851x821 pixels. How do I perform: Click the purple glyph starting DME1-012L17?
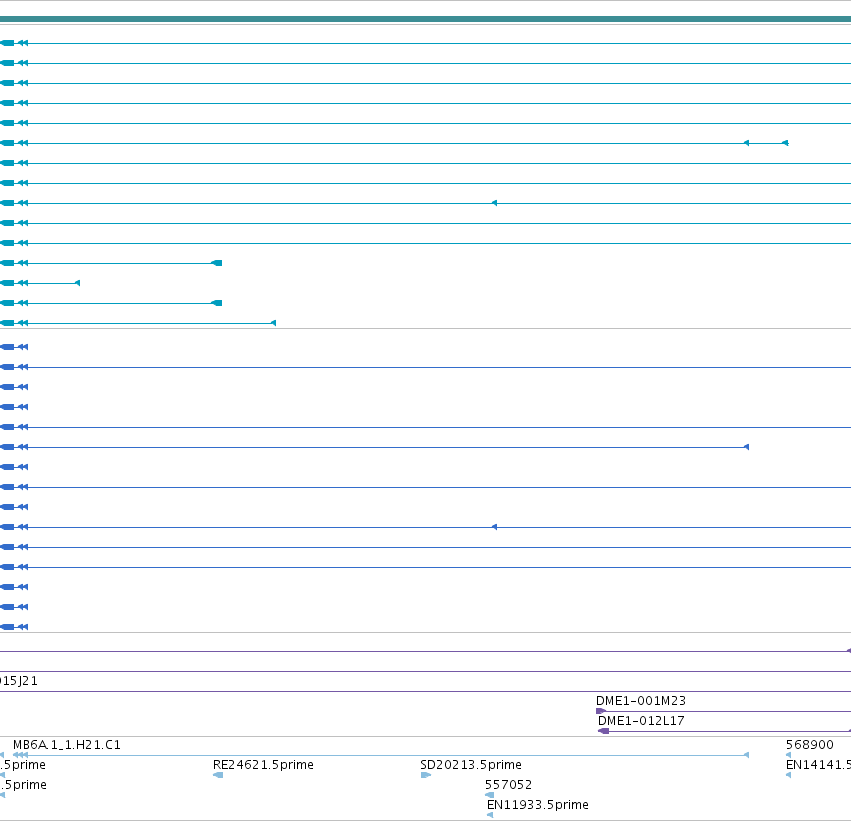[604, 731]
